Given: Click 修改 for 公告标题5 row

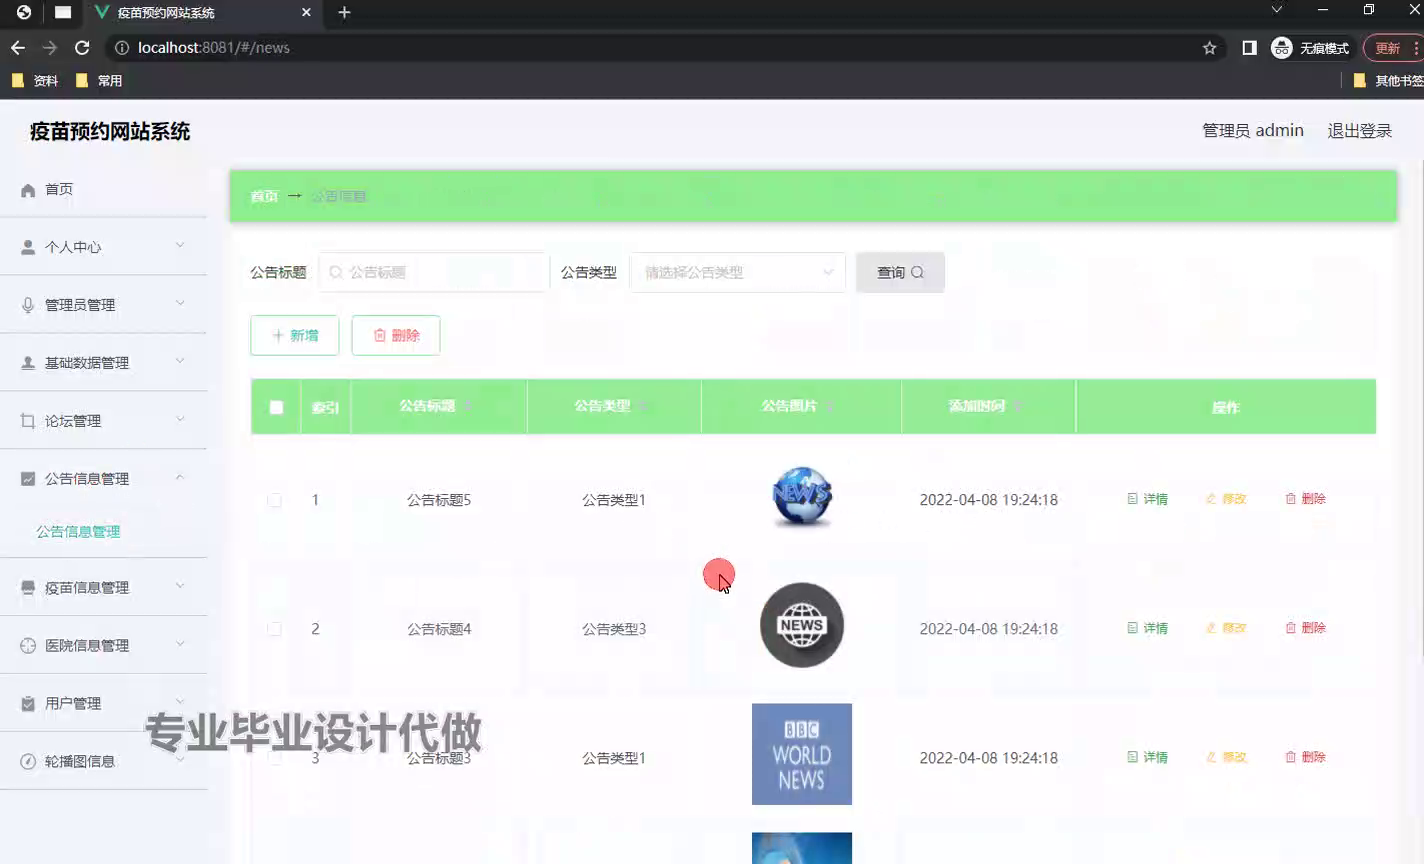Looking at the screenshot, I should pos(1226,499).
